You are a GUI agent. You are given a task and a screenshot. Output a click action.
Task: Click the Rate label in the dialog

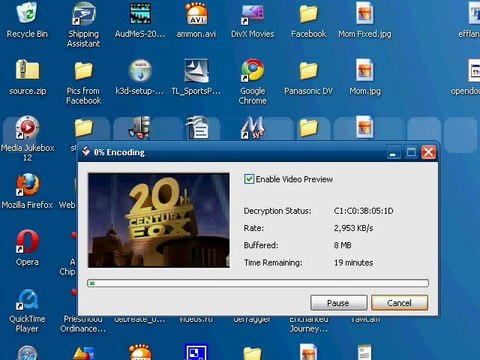tap(254, 228)
